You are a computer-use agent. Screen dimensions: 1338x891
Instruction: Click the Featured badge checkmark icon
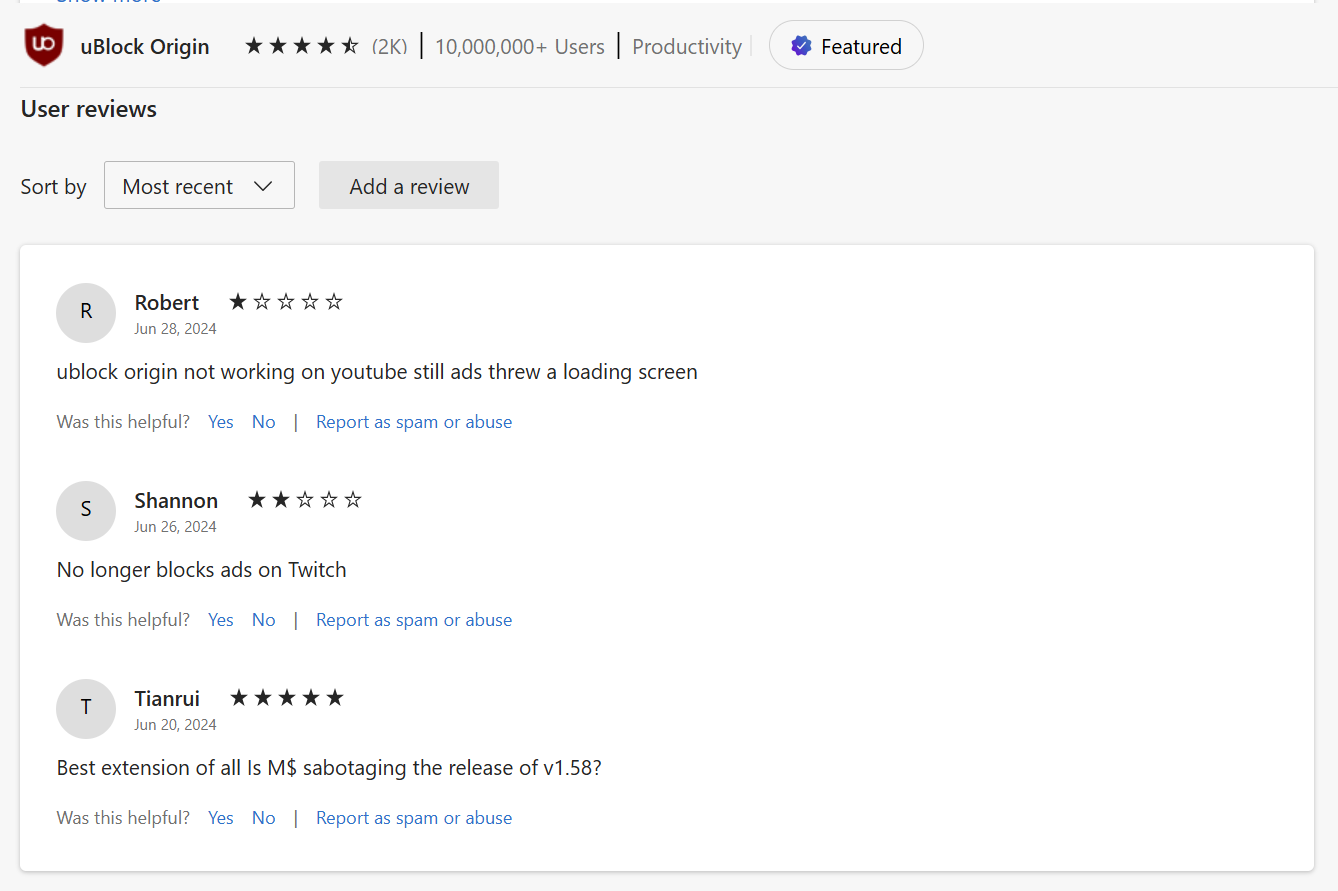click(x=801, y=46)
